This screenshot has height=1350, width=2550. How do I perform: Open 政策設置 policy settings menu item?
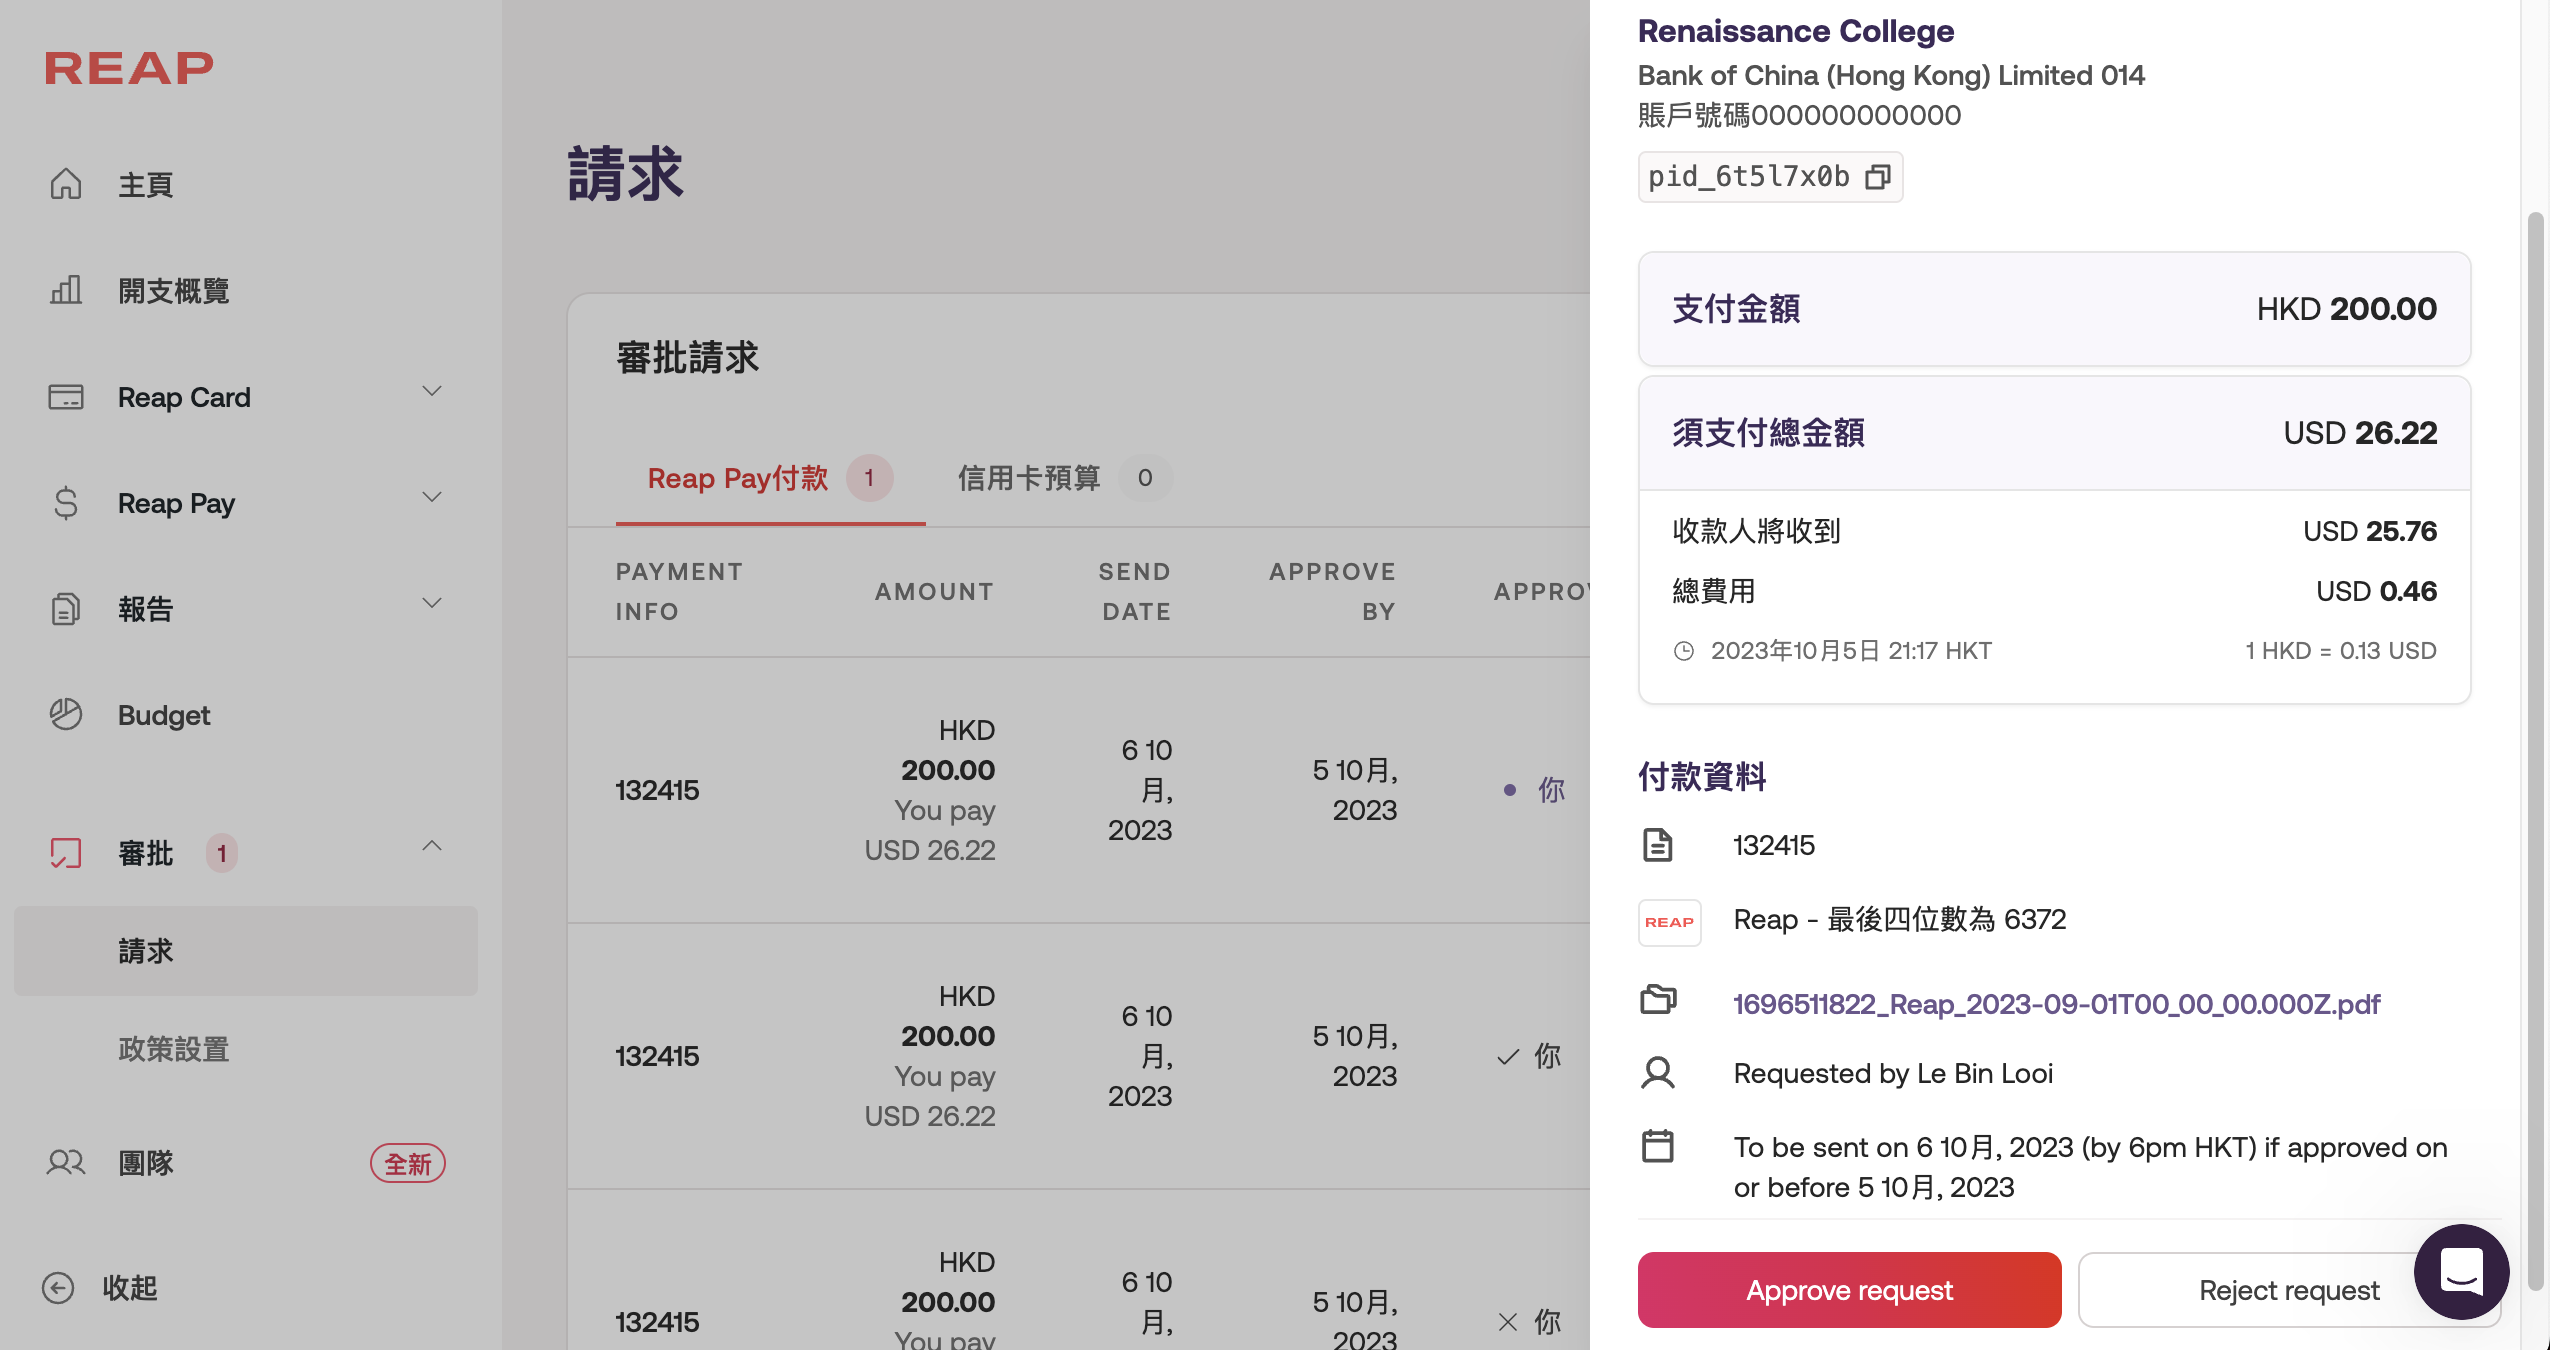click(x=174, y=1049)
